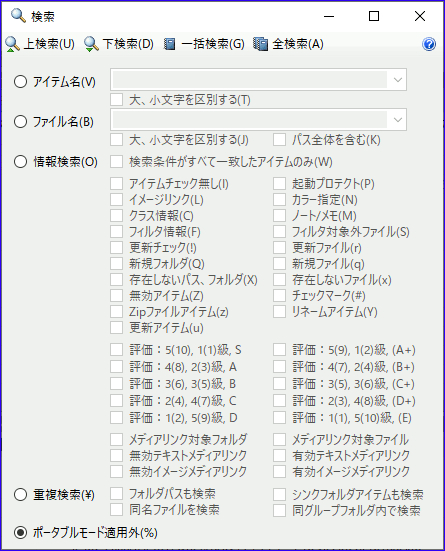Expand the ファイル名 combo box dropdown arrow
This screenshot has width=445, height=551.
(398, 120)
